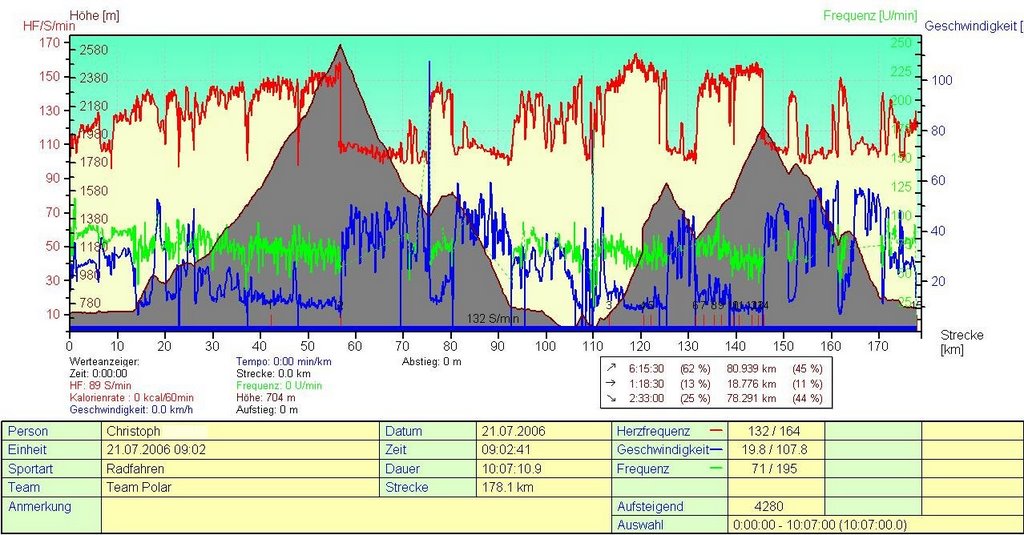The image size is (1024, 535).
Task: Select the Person value 'Christoph'
Action: pyautogui.click(x=133, y=431)
